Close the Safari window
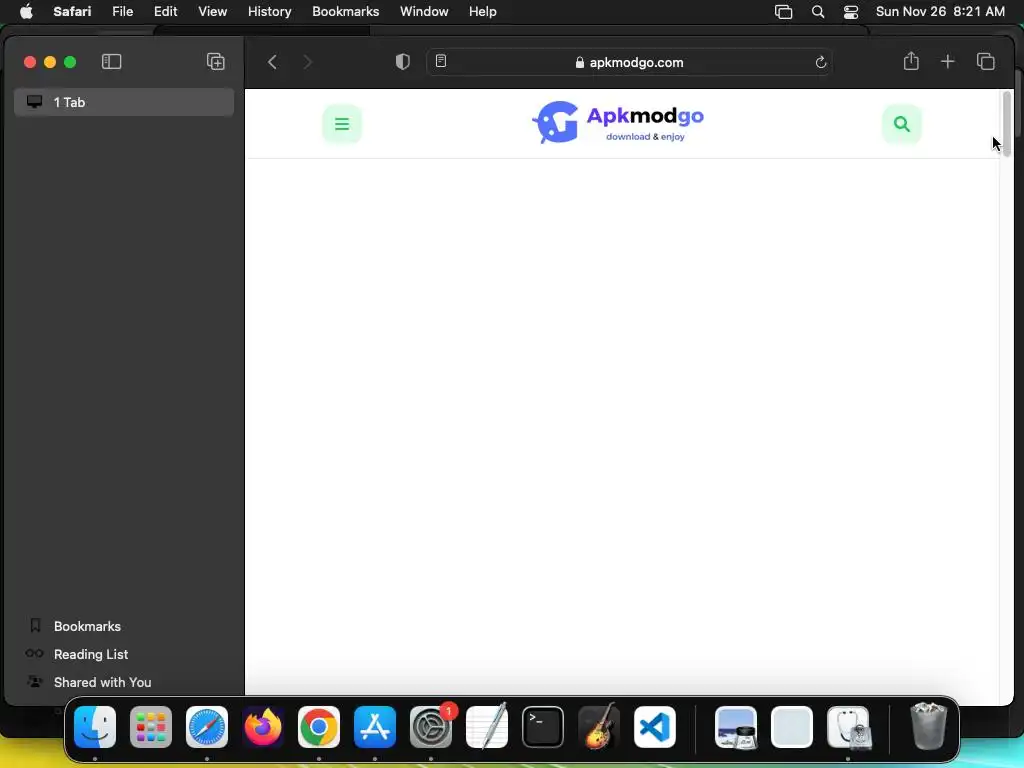The height and width of the screenshot is (768, 1024). (x=30, y=62)
